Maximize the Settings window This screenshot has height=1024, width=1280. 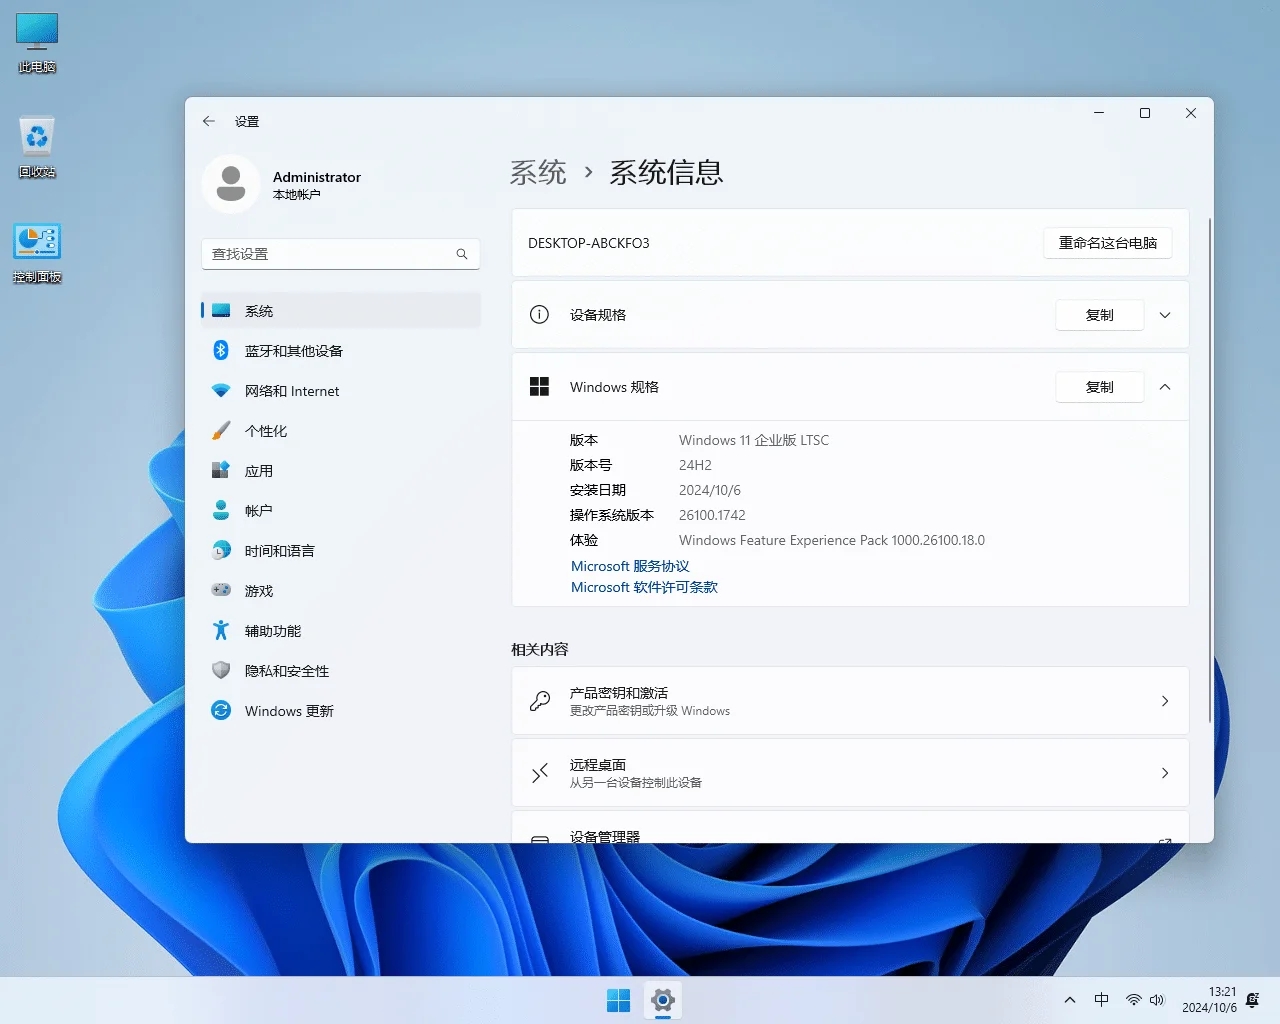click(1145, 113)
